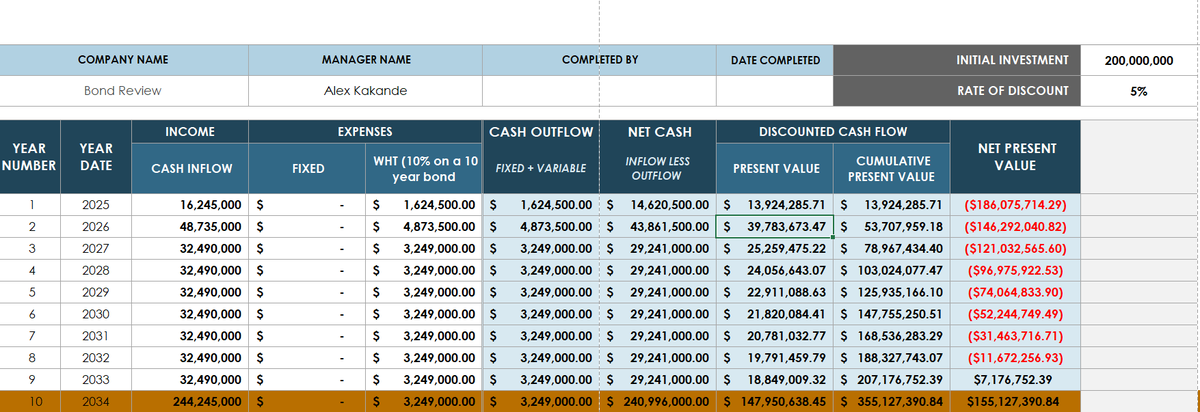
Task: Select the NET PRESENT VALUE header
Action: click(1015, 156)
